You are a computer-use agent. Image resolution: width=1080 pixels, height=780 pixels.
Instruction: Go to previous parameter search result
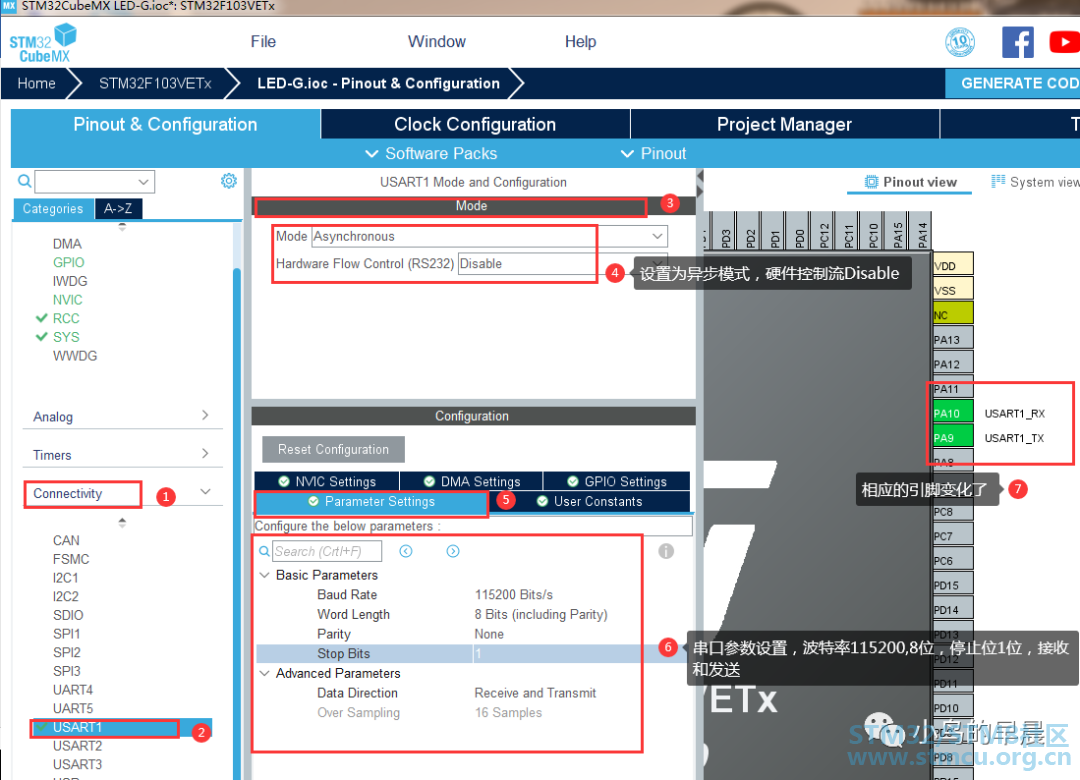(406, 551)
